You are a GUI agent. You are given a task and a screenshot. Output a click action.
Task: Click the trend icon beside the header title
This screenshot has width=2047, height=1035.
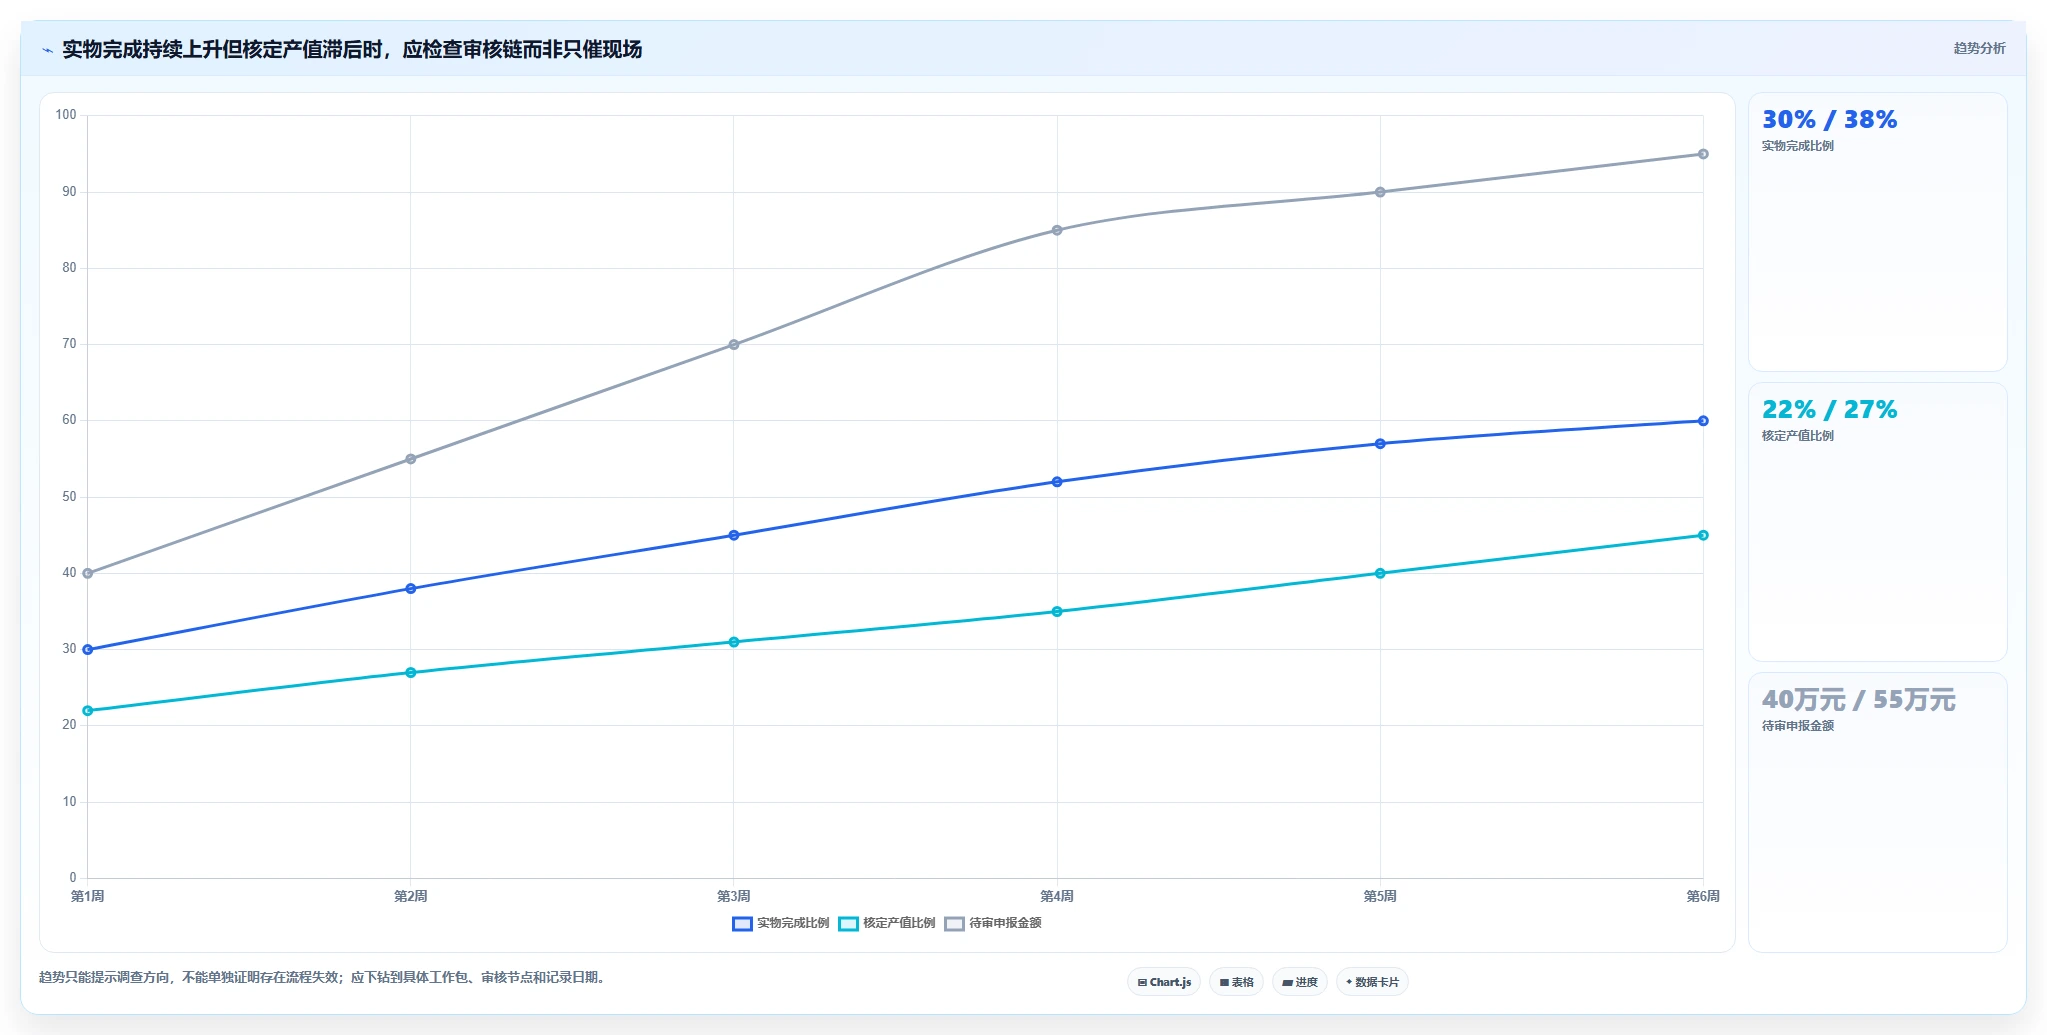[47, 50]
